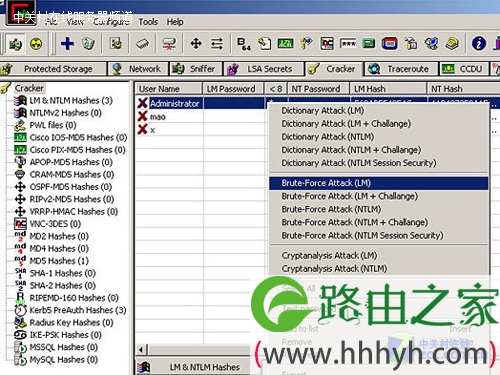Click the recycle bin Remove icon
This screenshot has height=375, width=500.
pyautogui.click(x=88, y=43)
